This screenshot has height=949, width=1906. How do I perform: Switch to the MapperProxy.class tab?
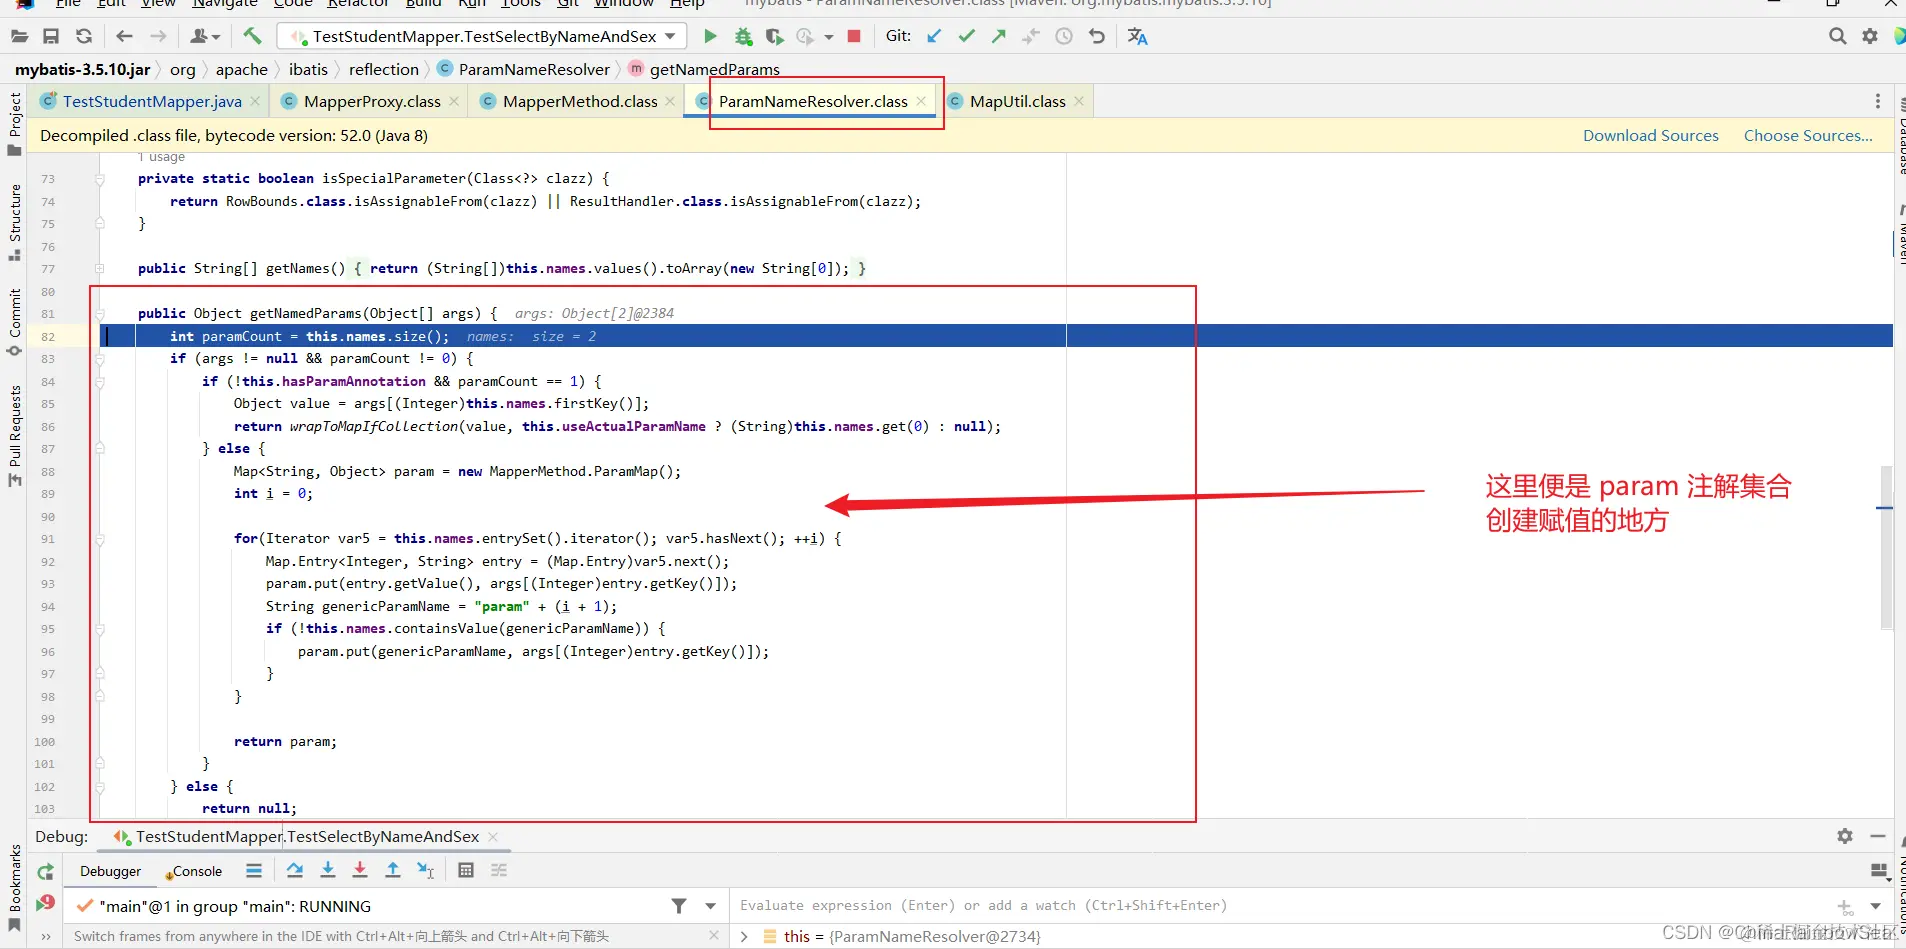pyautogui.click(x=371, y=101)
